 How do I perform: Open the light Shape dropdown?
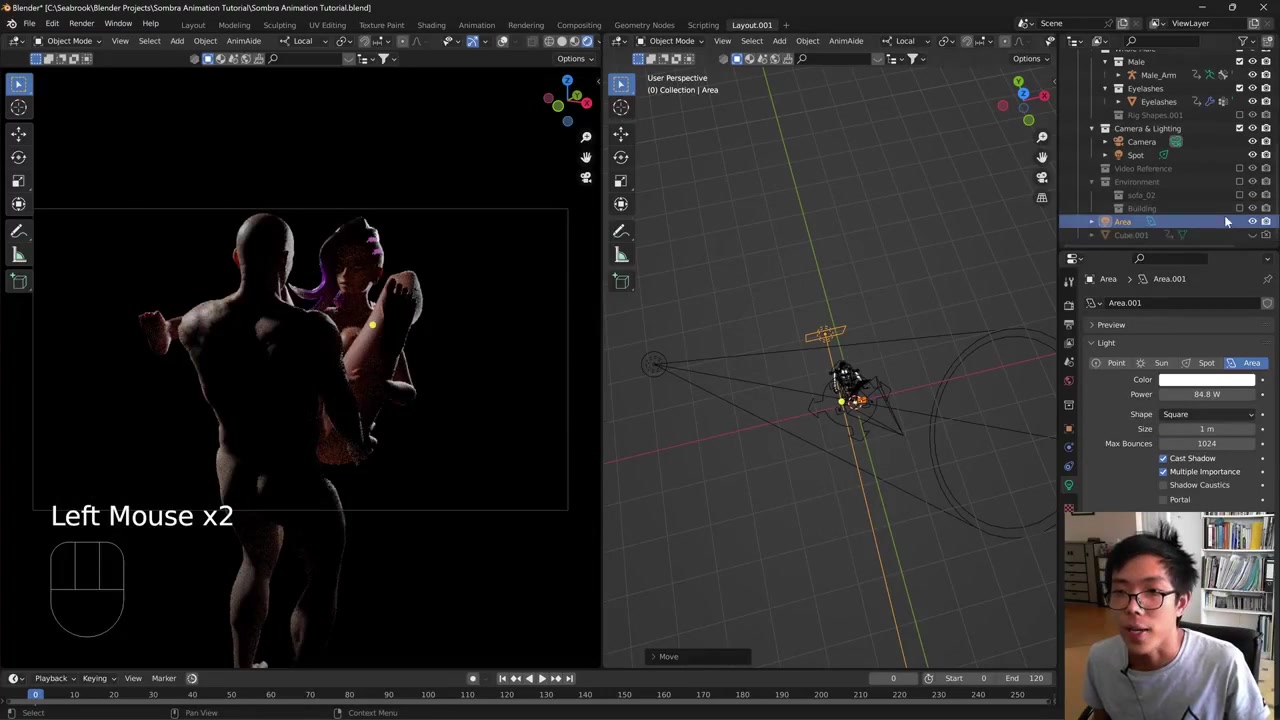click(1207, 414)
